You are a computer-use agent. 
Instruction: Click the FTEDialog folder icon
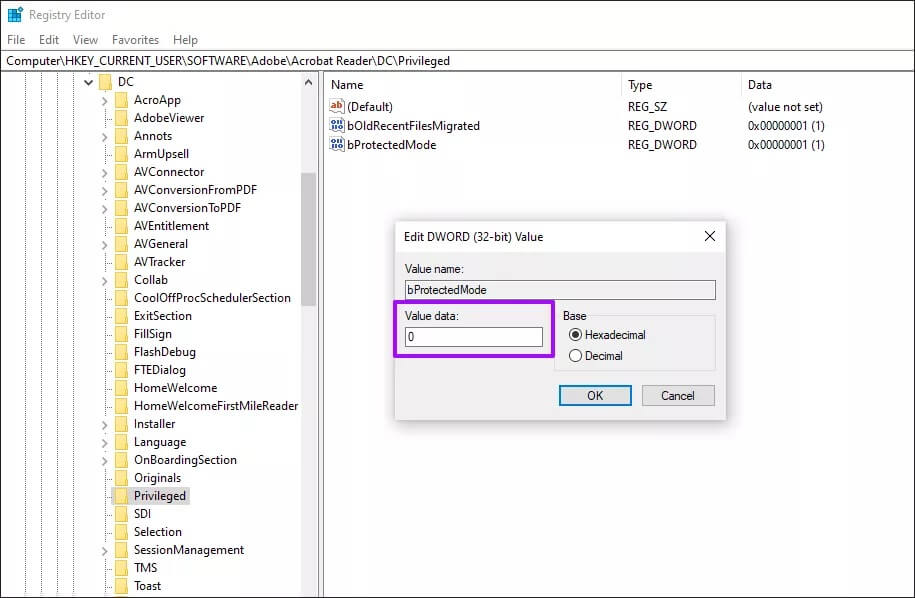tap(121, 370)
